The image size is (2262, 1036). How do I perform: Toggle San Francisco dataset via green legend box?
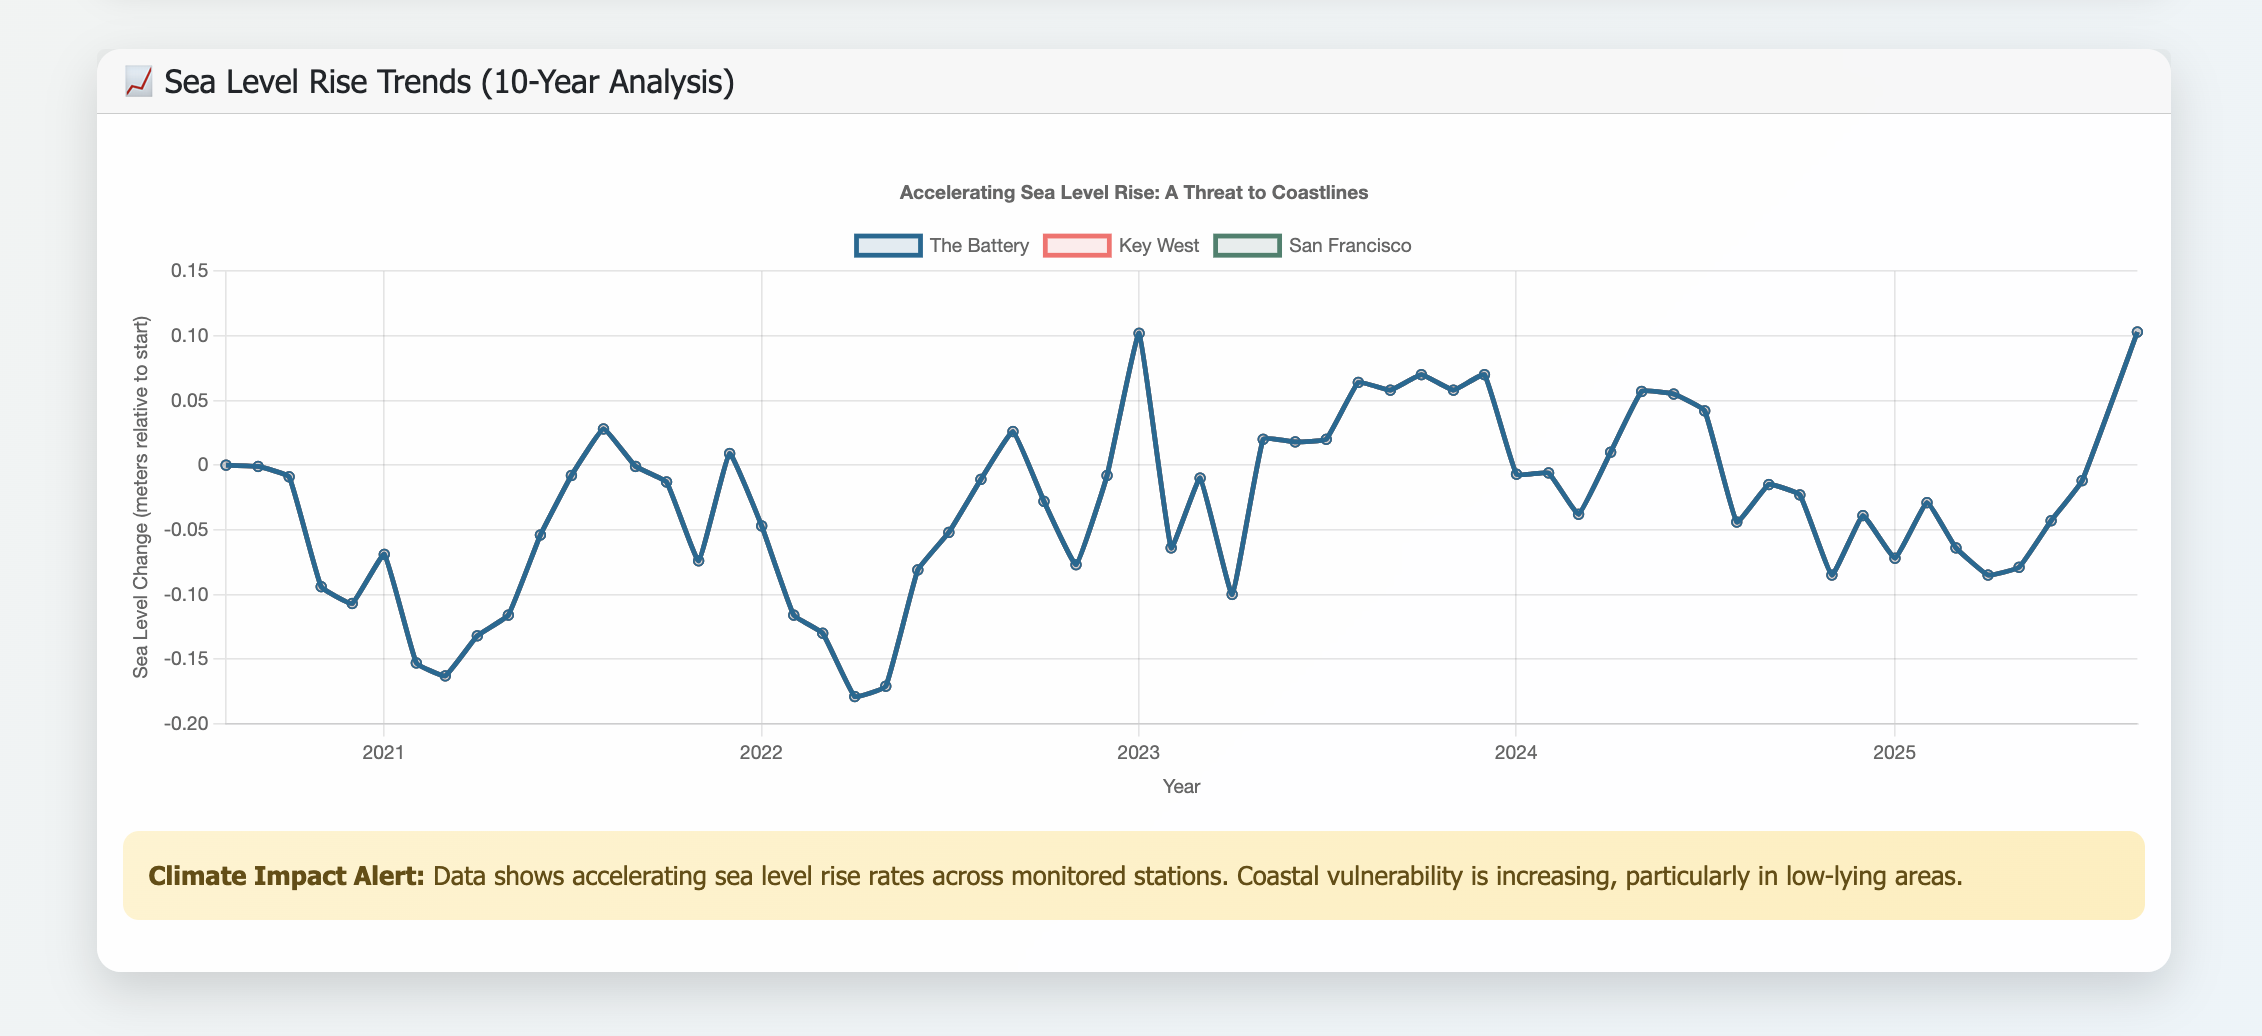[1246, 246]
